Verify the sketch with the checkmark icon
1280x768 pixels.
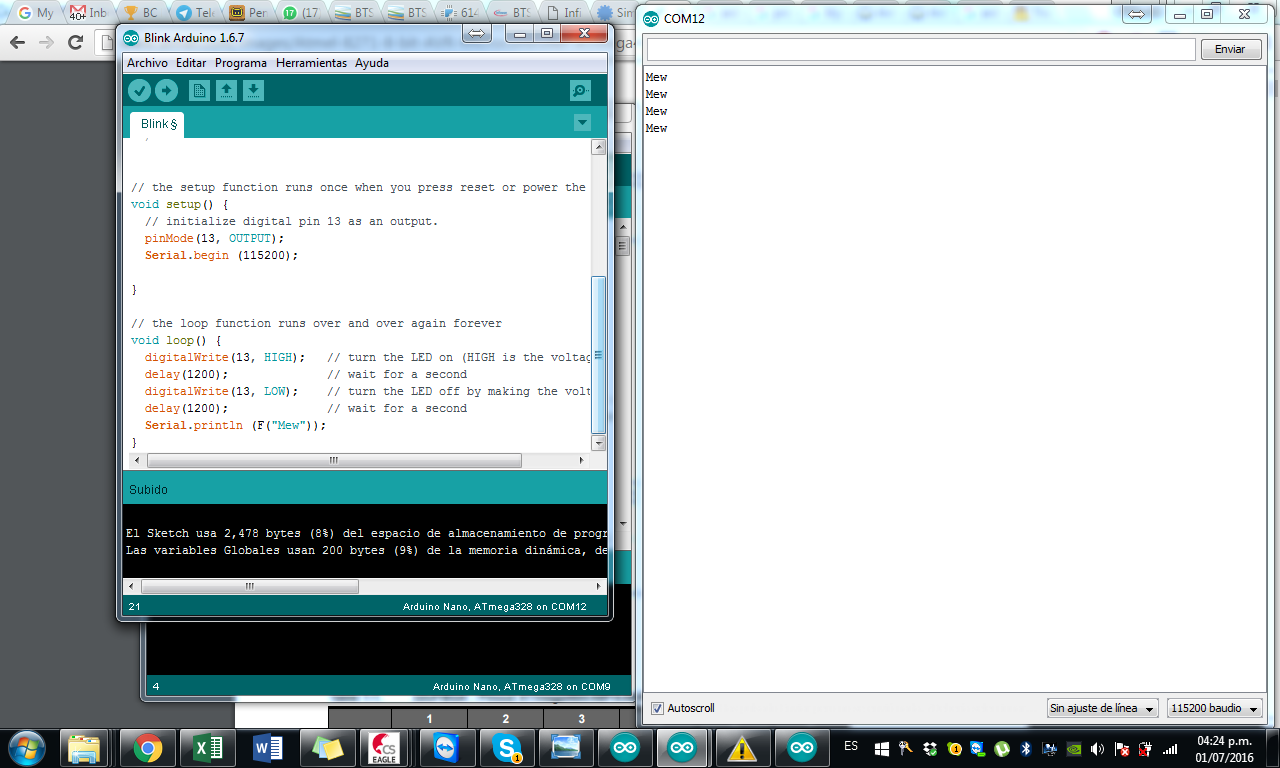(x=140, y=90)
